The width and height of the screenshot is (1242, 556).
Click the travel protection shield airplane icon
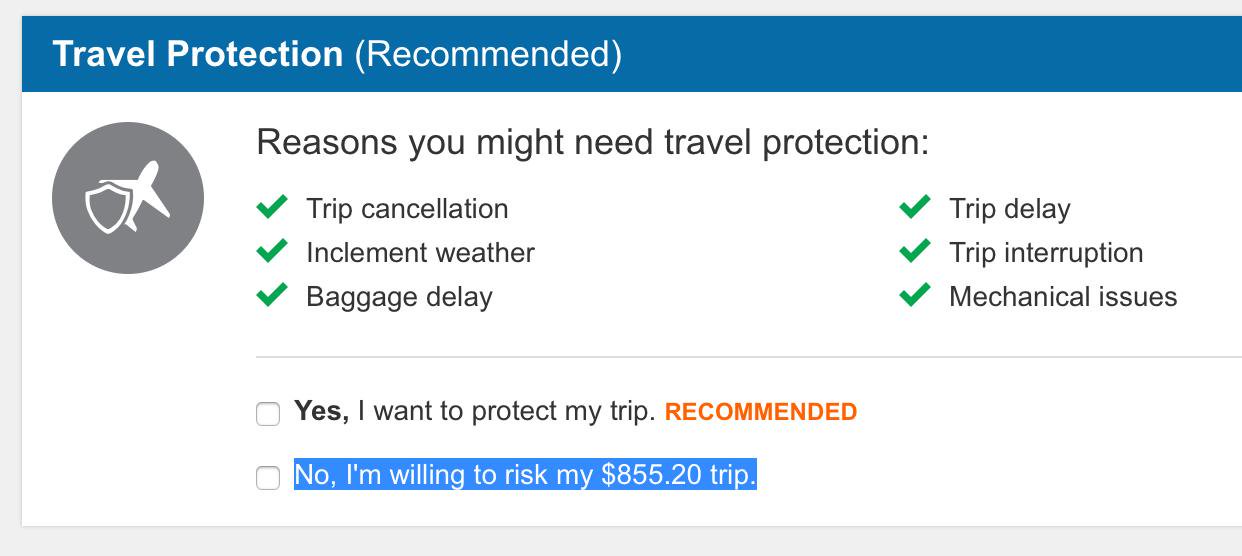tap(128, 198)
